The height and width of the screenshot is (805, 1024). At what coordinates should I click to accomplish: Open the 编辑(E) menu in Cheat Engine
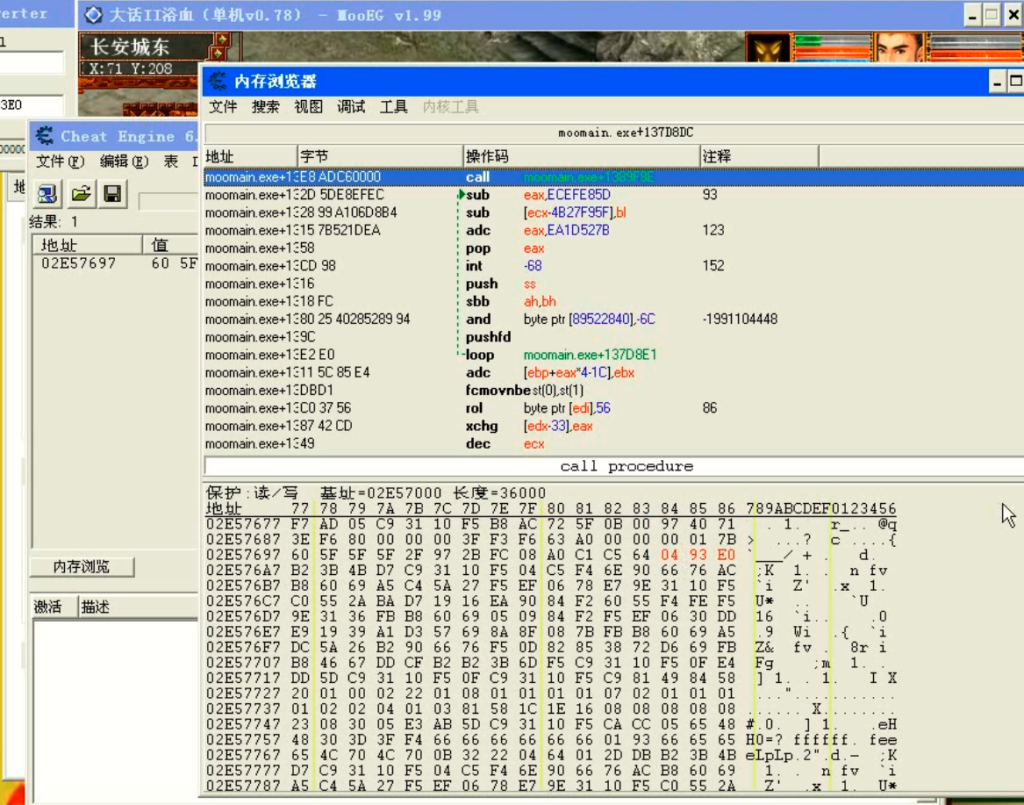coord(124,161)
